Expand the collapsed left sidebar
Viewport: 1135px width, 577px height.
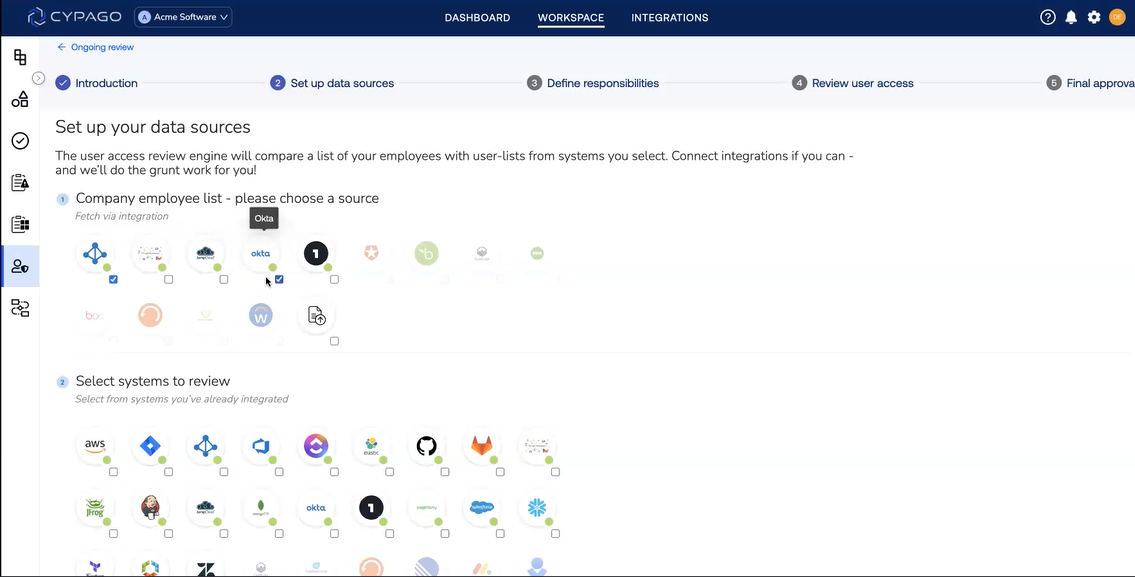pyautogui.click(x=39, y=78)
